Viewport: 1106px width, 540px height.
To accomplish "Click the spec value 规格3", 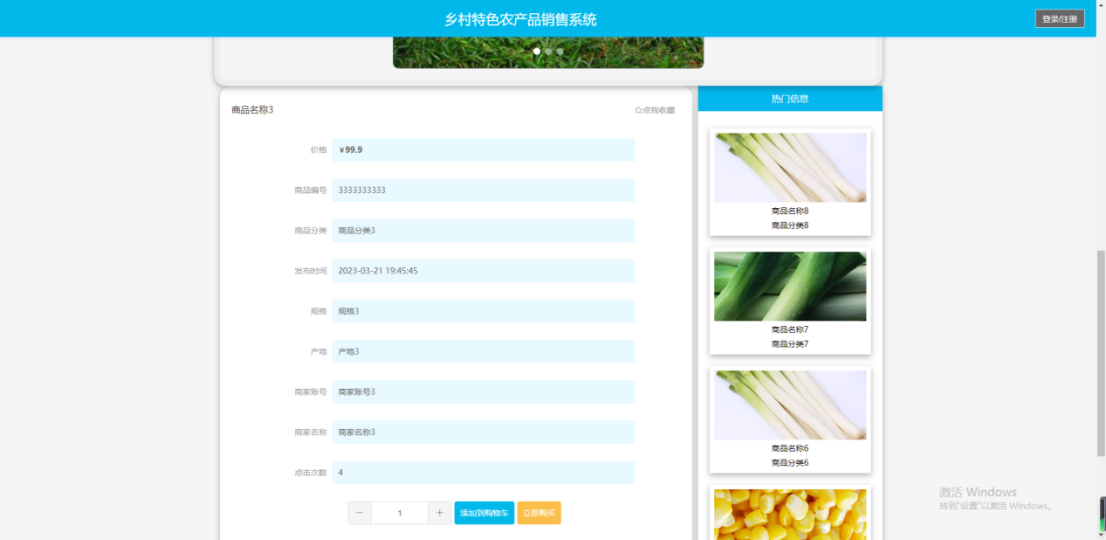I will tap(348, 311).
